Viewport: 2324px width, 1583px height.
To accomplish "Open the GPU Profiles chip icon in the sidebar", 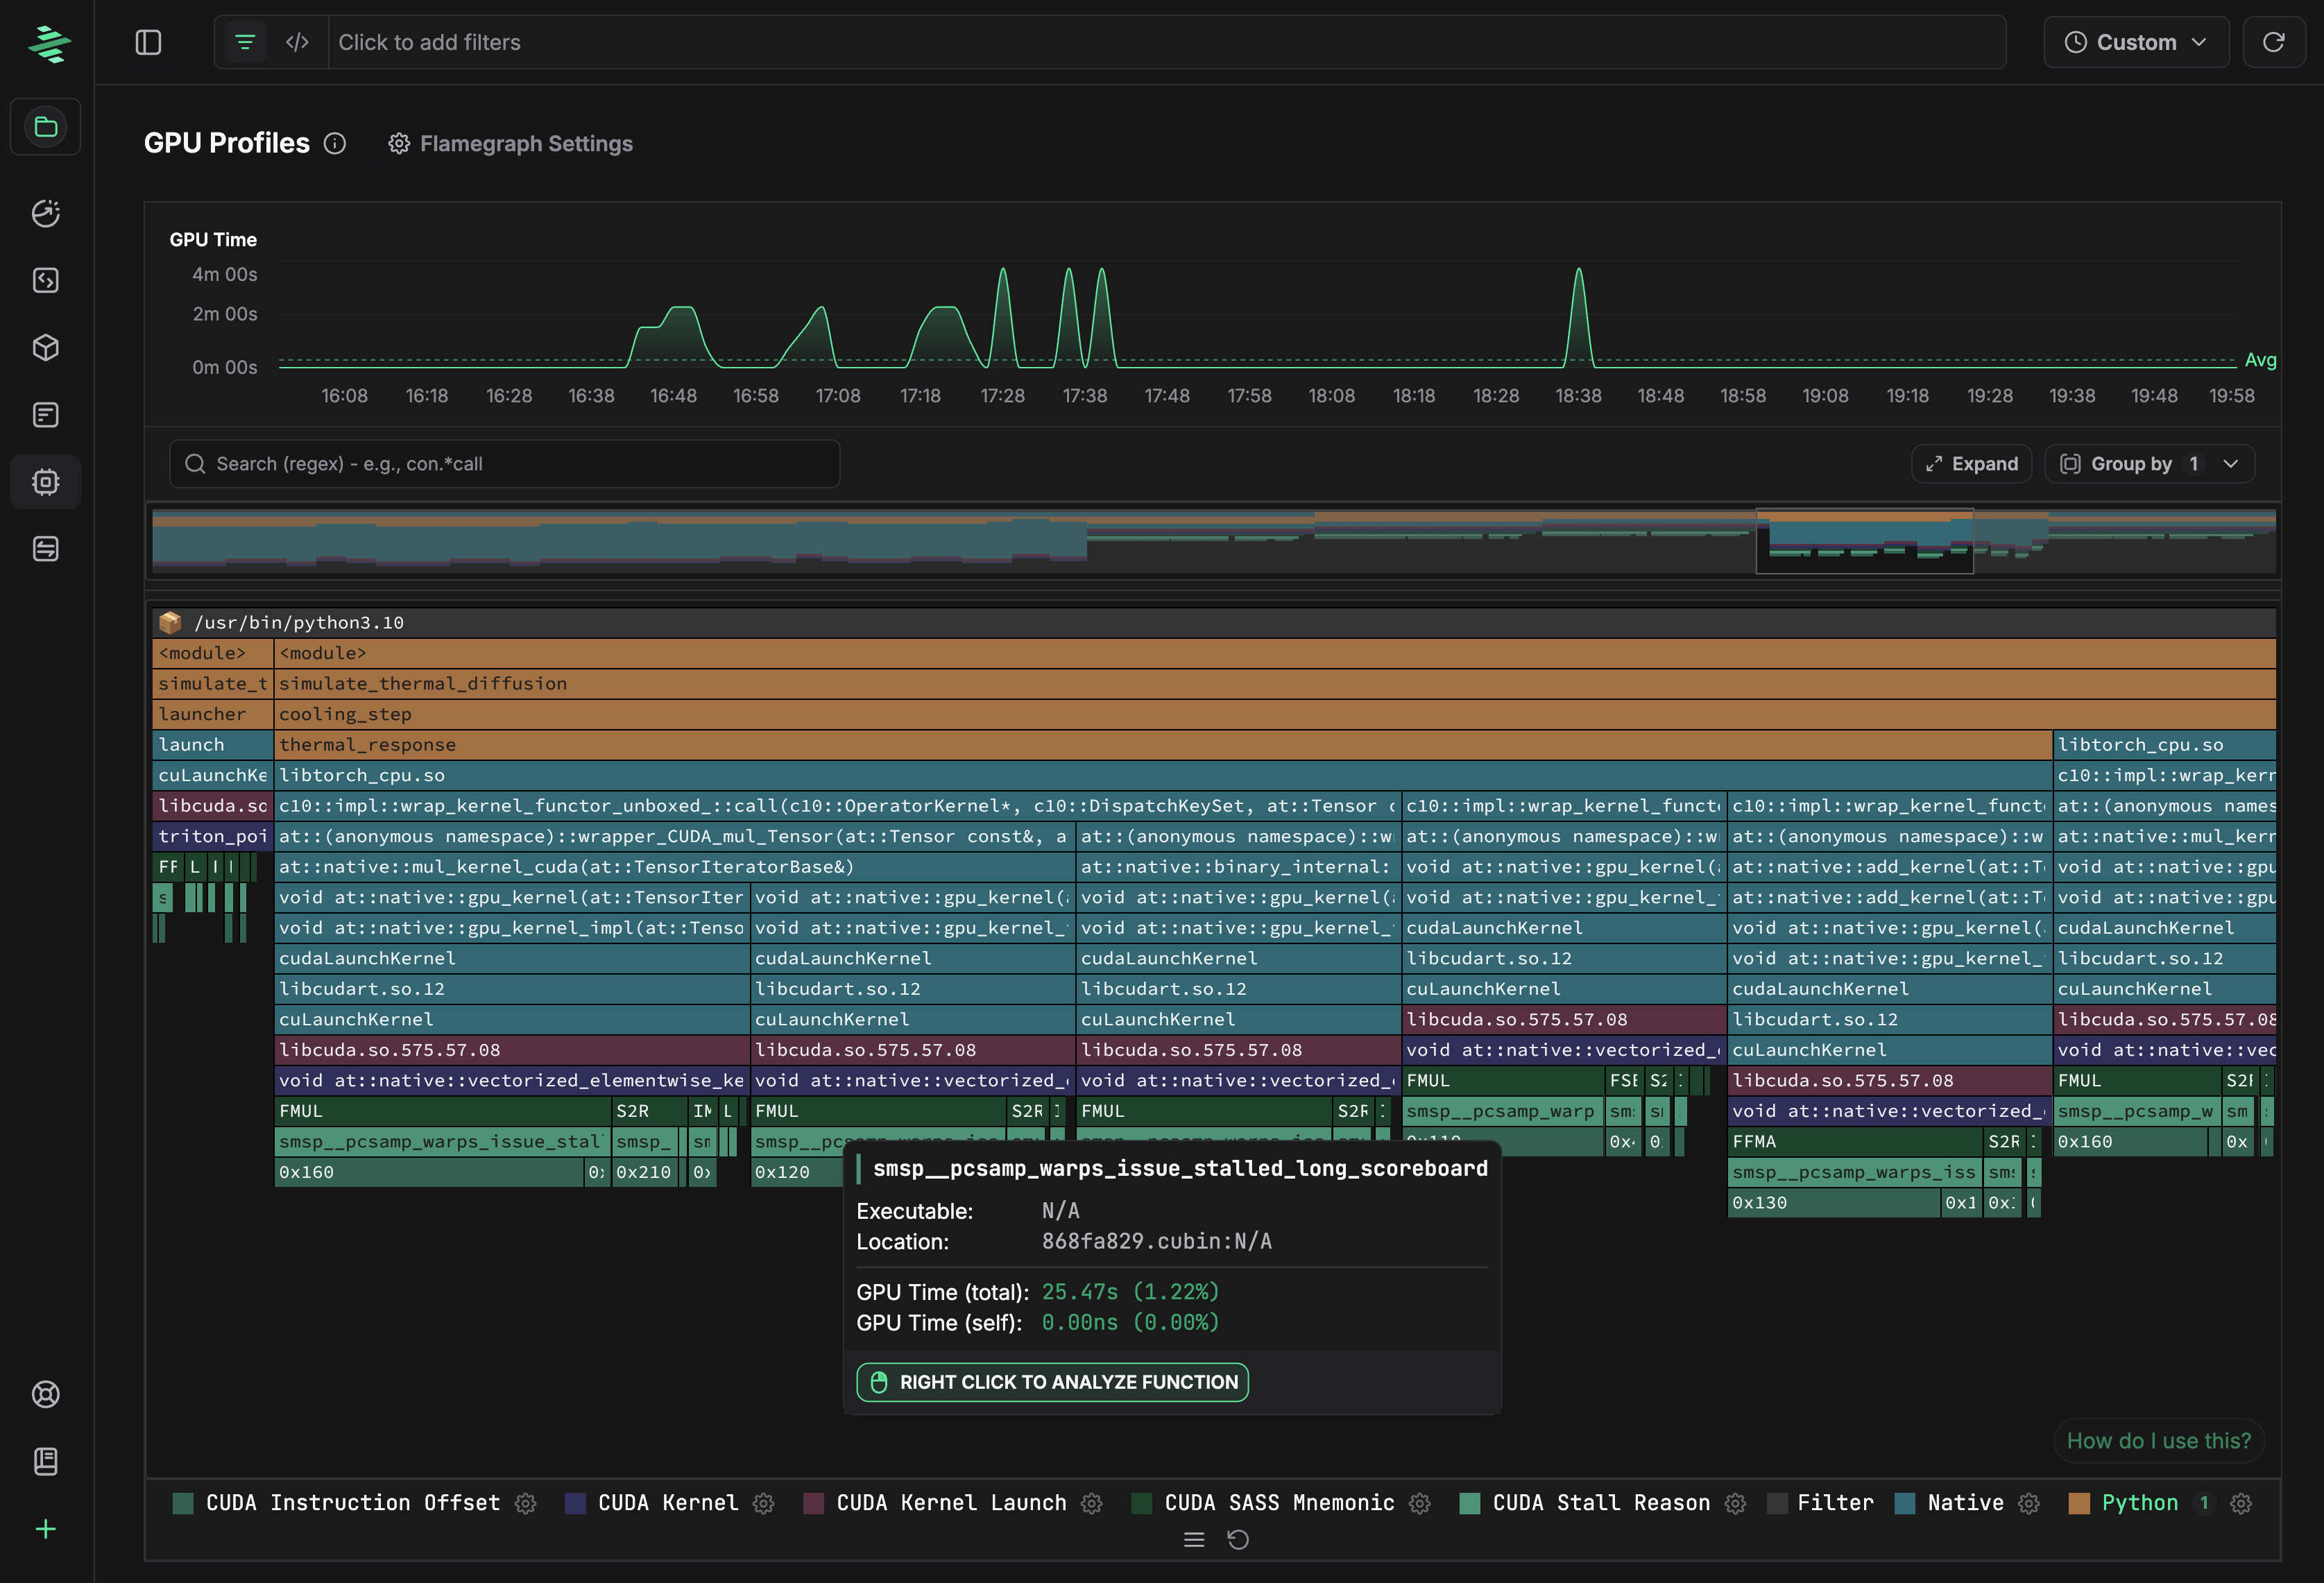I will [46, 482].
